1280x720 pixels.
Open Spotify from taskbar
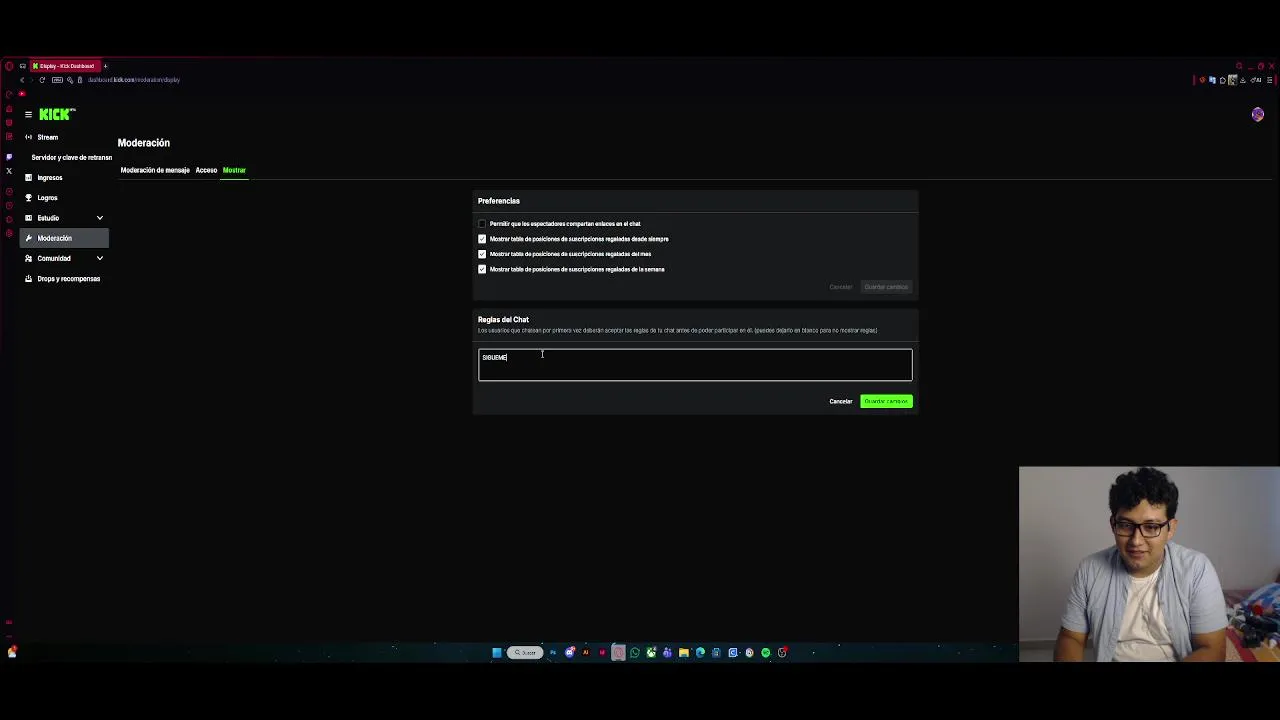point(765,653)
